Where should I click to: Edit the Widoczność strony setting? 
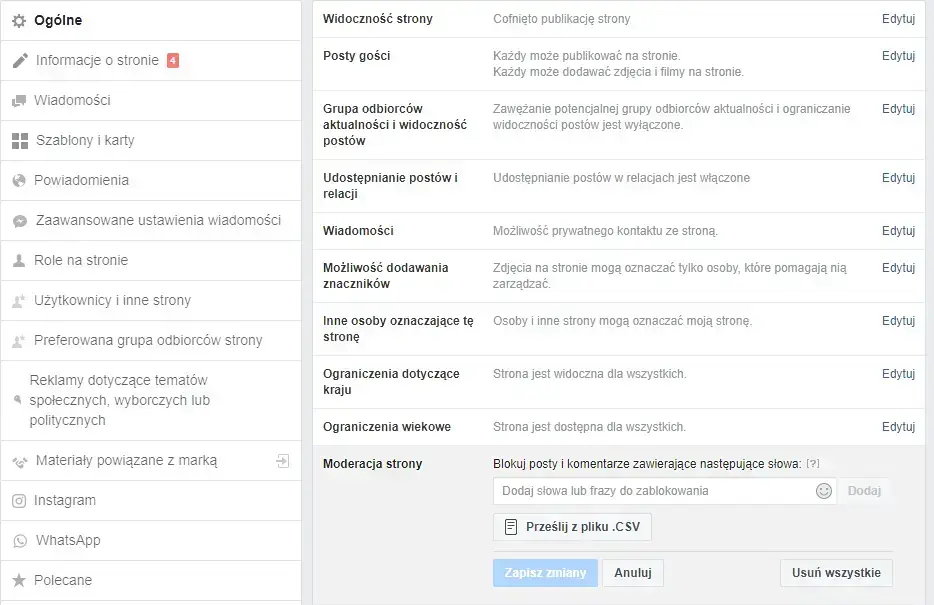pyautogui.click(x=898, y=19)
